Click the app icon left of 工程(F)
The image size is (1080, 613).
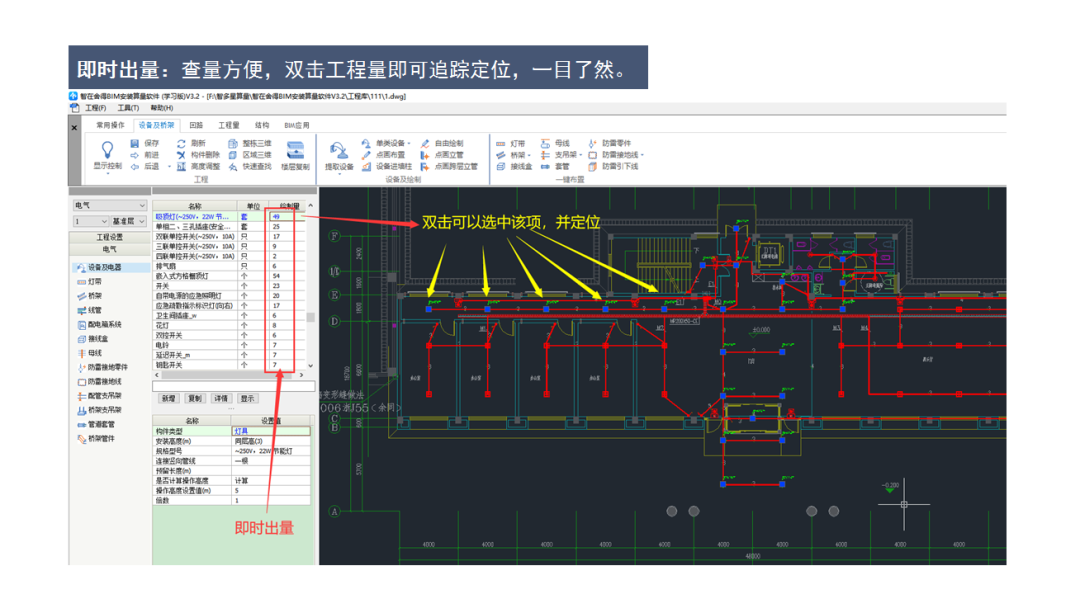[74, 108]
